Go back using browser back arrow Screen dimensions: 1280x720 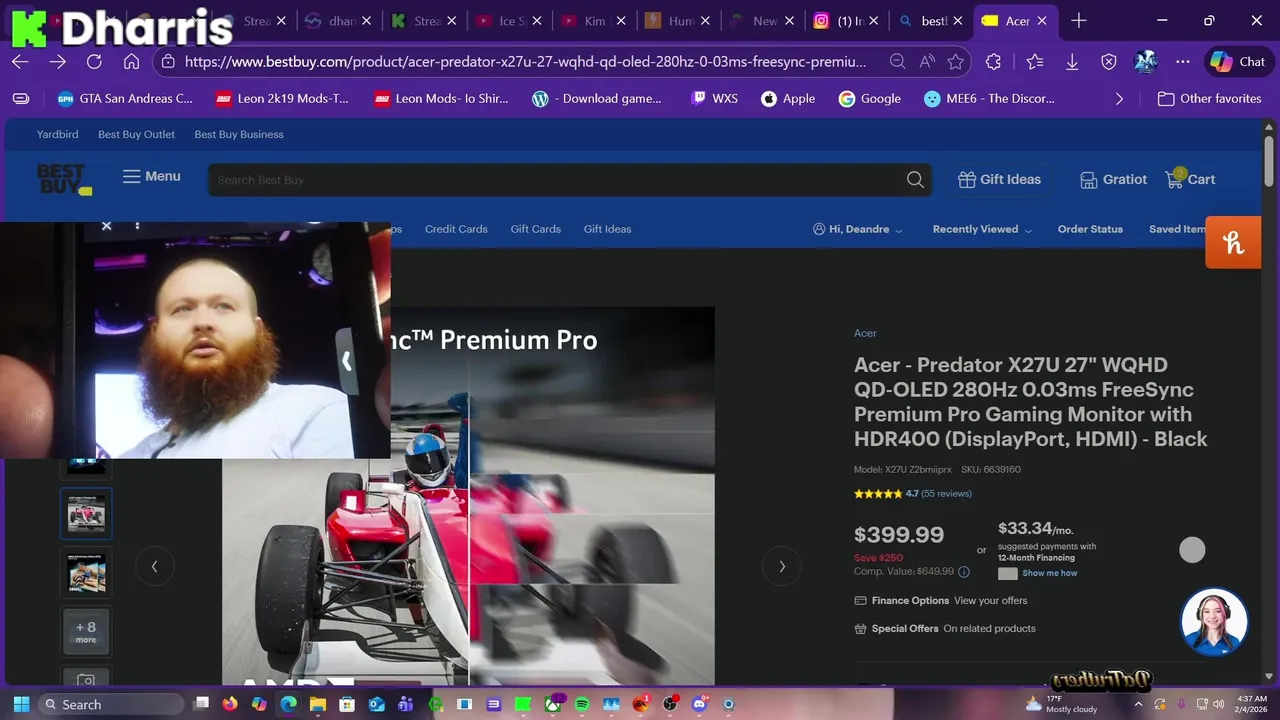click(20, 62)
